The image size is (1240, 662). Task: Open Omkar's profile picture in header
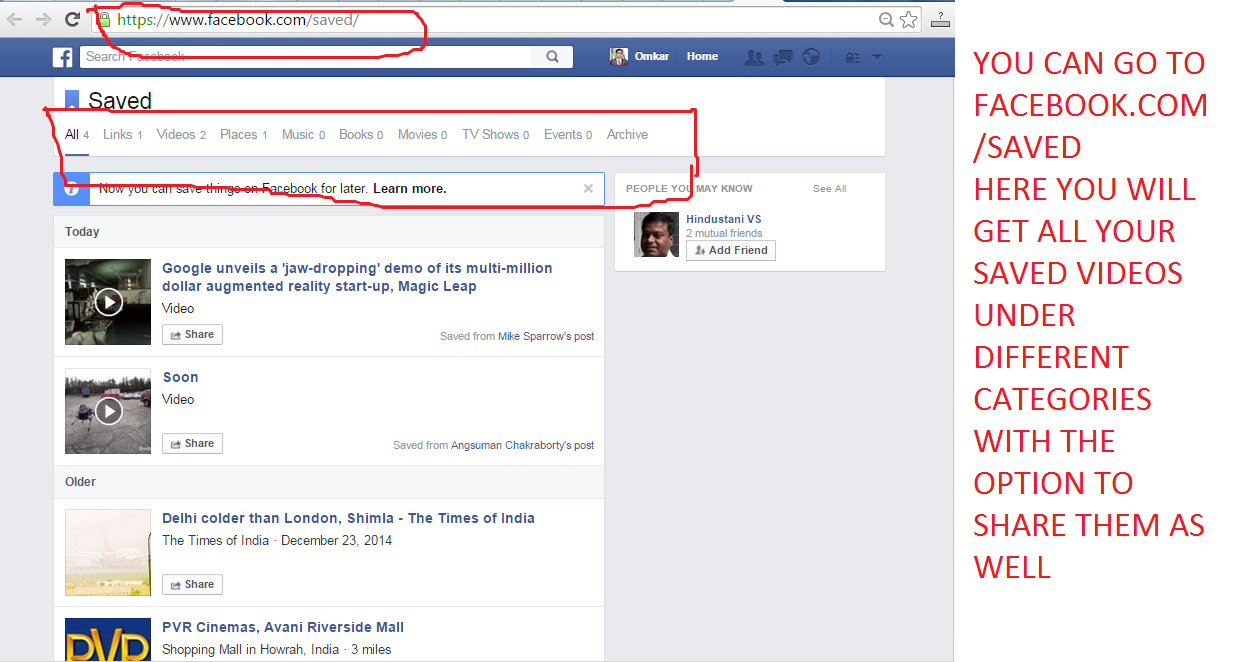pos(619,57)
